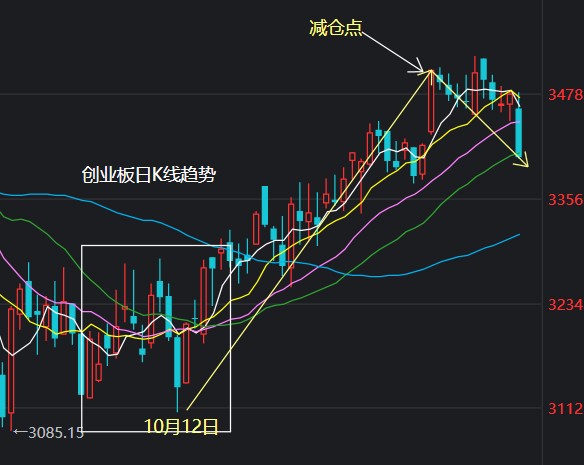Click the last large cyan candlestick
This screenshot has width=584, height=465.
pyautogui.click(x=518, y=130)
